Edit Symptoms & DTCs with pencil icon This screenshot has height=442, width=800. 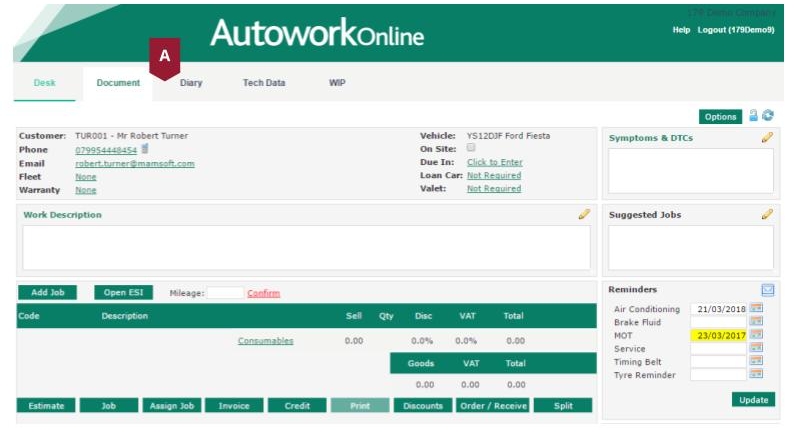click(x=767, y=138)
